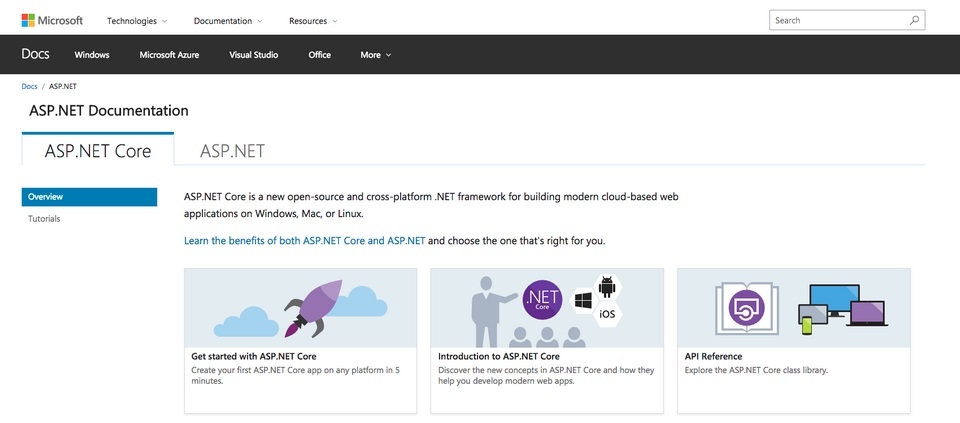Select Overview in the sidebar
960x423 pixels.
[89, 197]
